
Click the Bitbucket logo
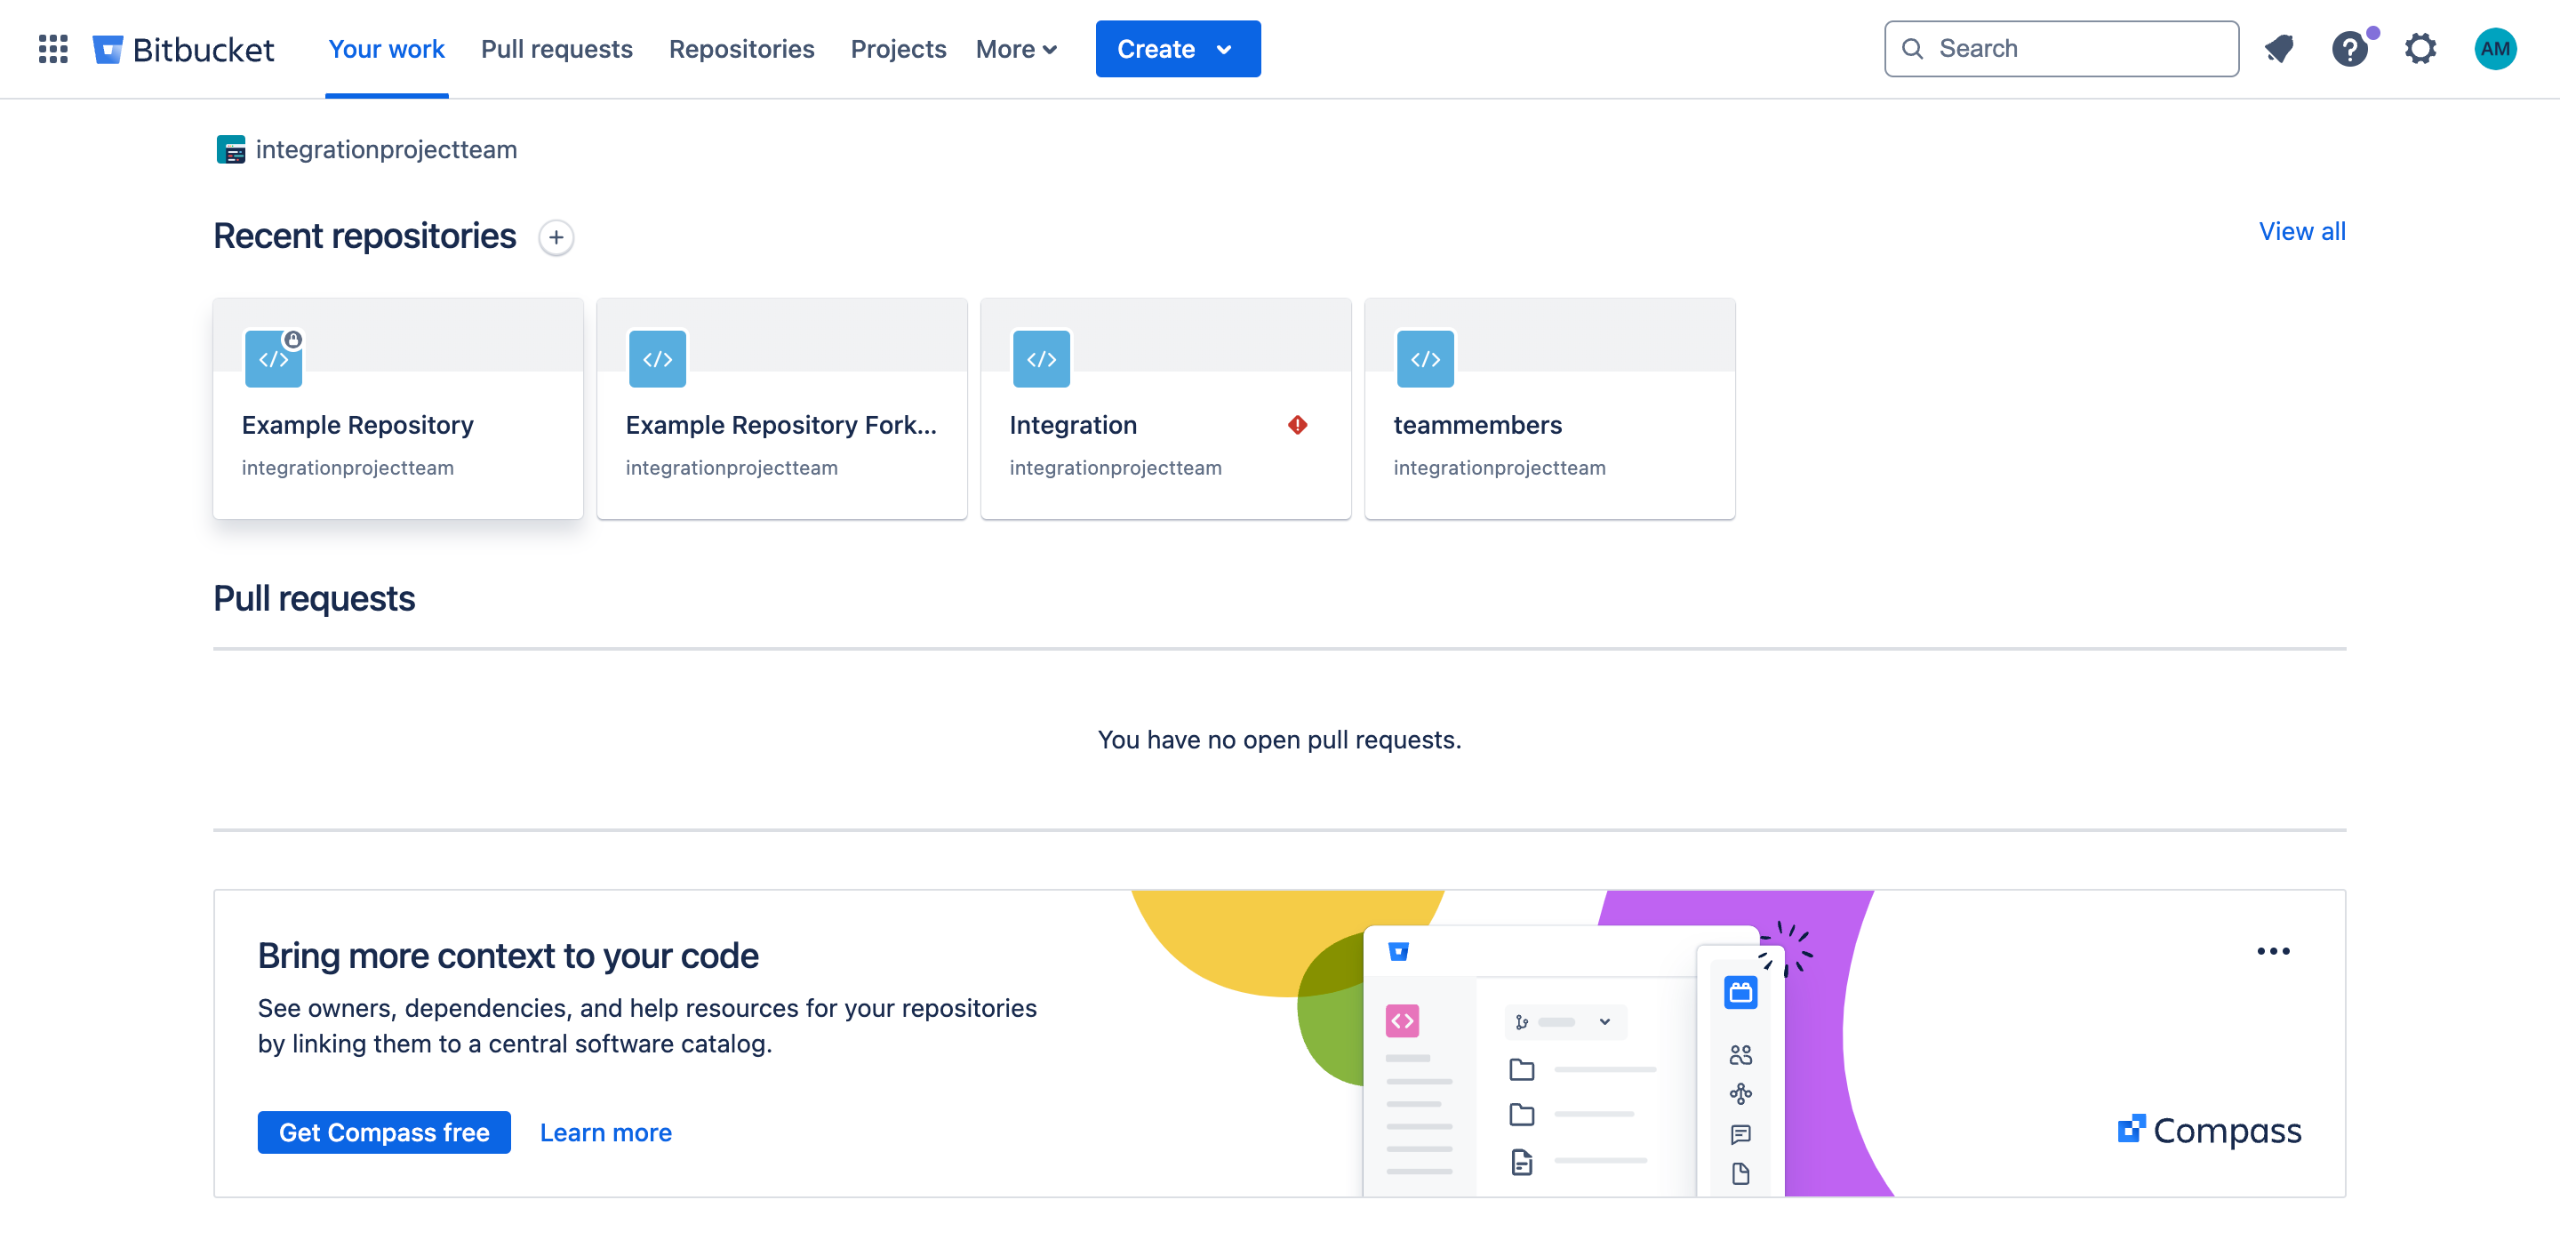point(184,48)
